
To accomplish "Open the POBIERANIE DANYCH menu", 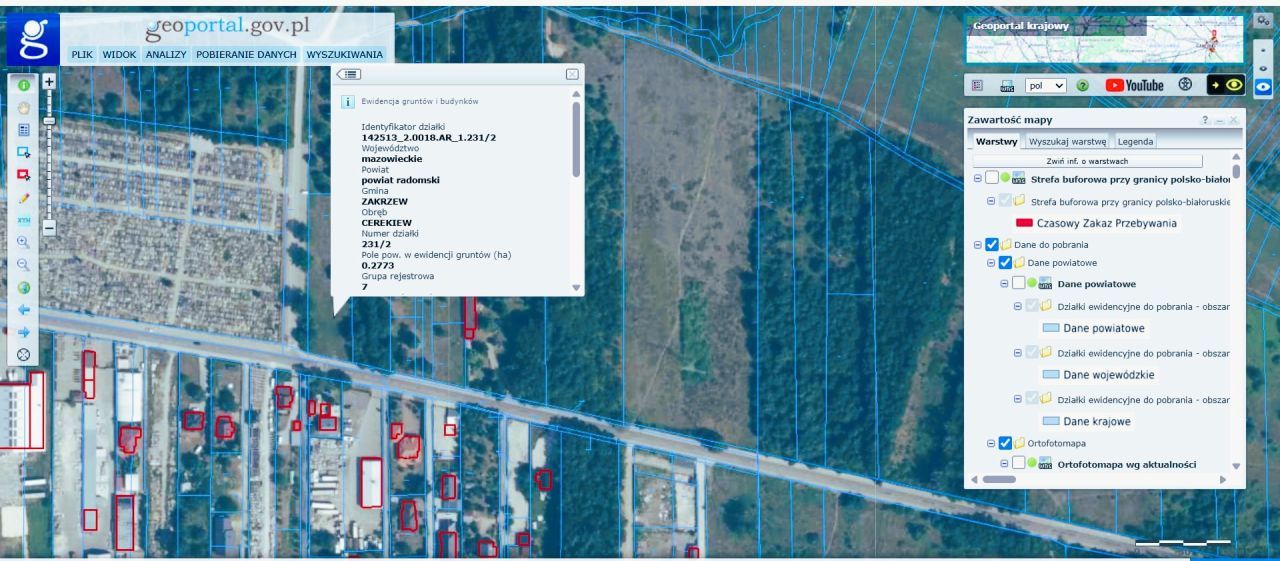I will 246,54.
